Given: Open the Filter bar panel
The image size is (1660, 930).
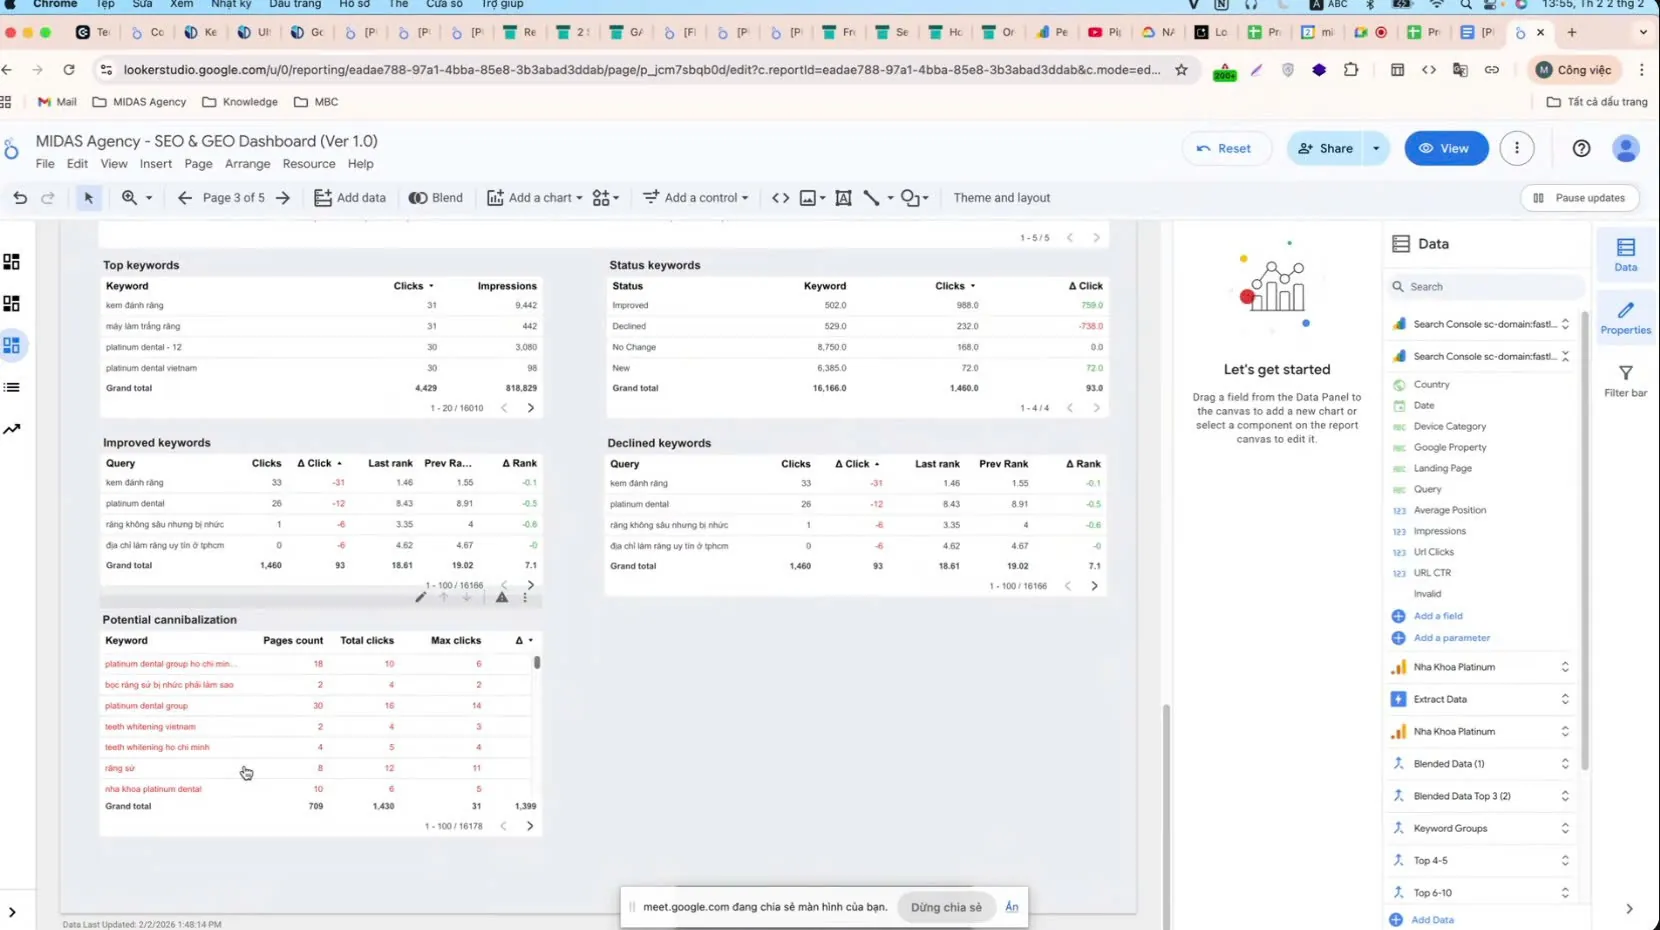Looking at the screenshot, I should (1625, 381).
